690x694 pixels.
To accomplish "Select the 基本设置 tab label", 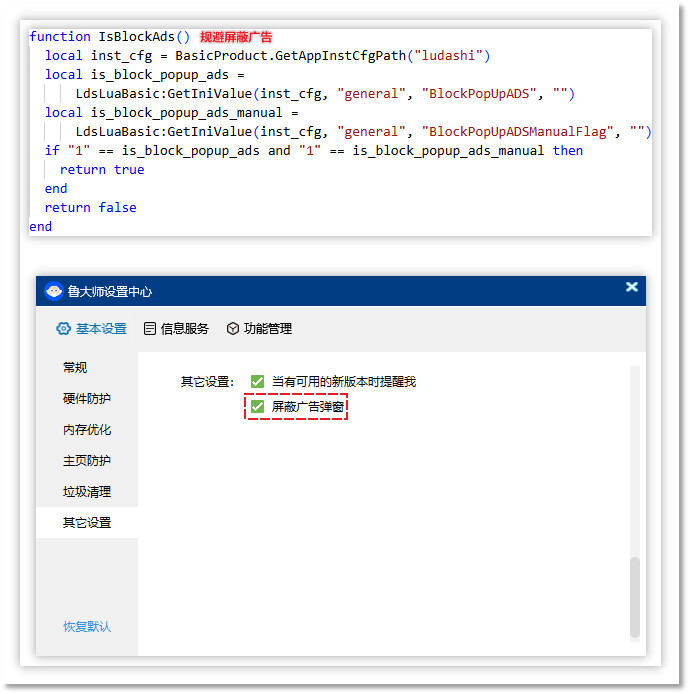I will (101, 329).
